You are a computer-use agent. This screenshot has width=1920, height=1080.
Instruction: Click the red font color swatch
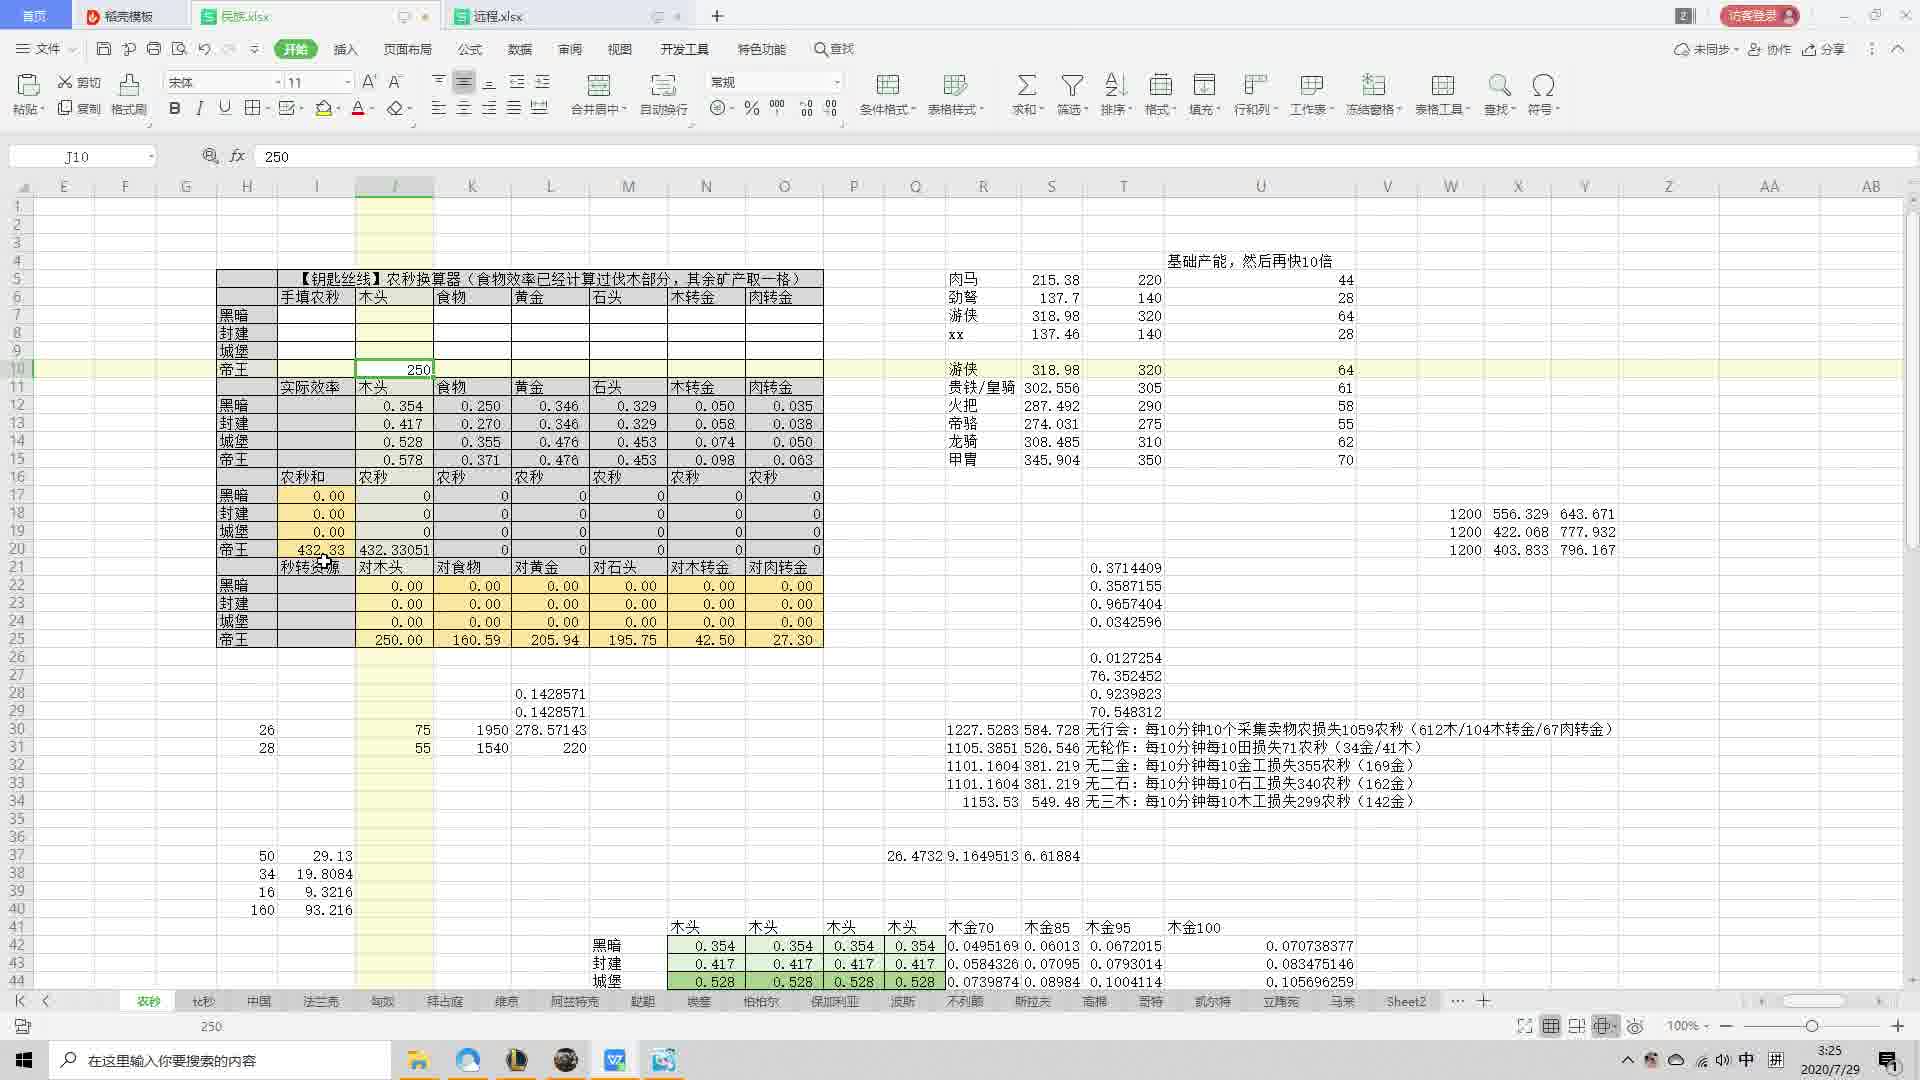(358, 108)
